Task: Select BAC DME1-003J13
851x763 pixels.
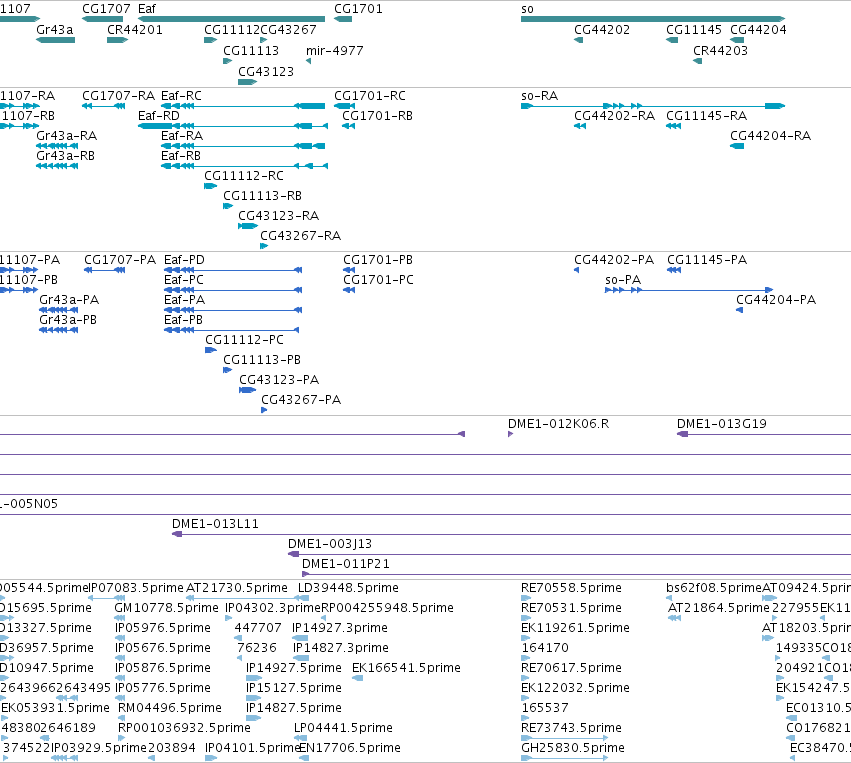Action: (x=330, y=544)
